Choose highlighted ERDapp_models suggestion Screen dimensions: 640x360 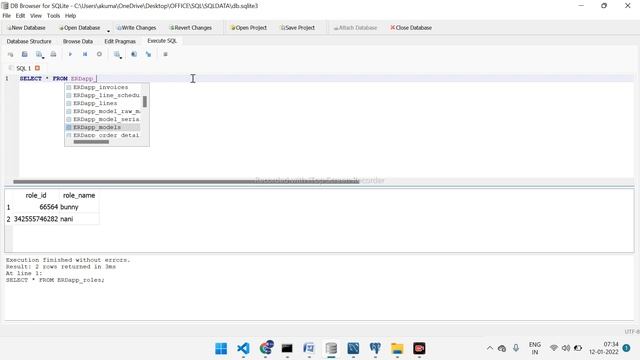pyautogui.click(x=103, y=127)
